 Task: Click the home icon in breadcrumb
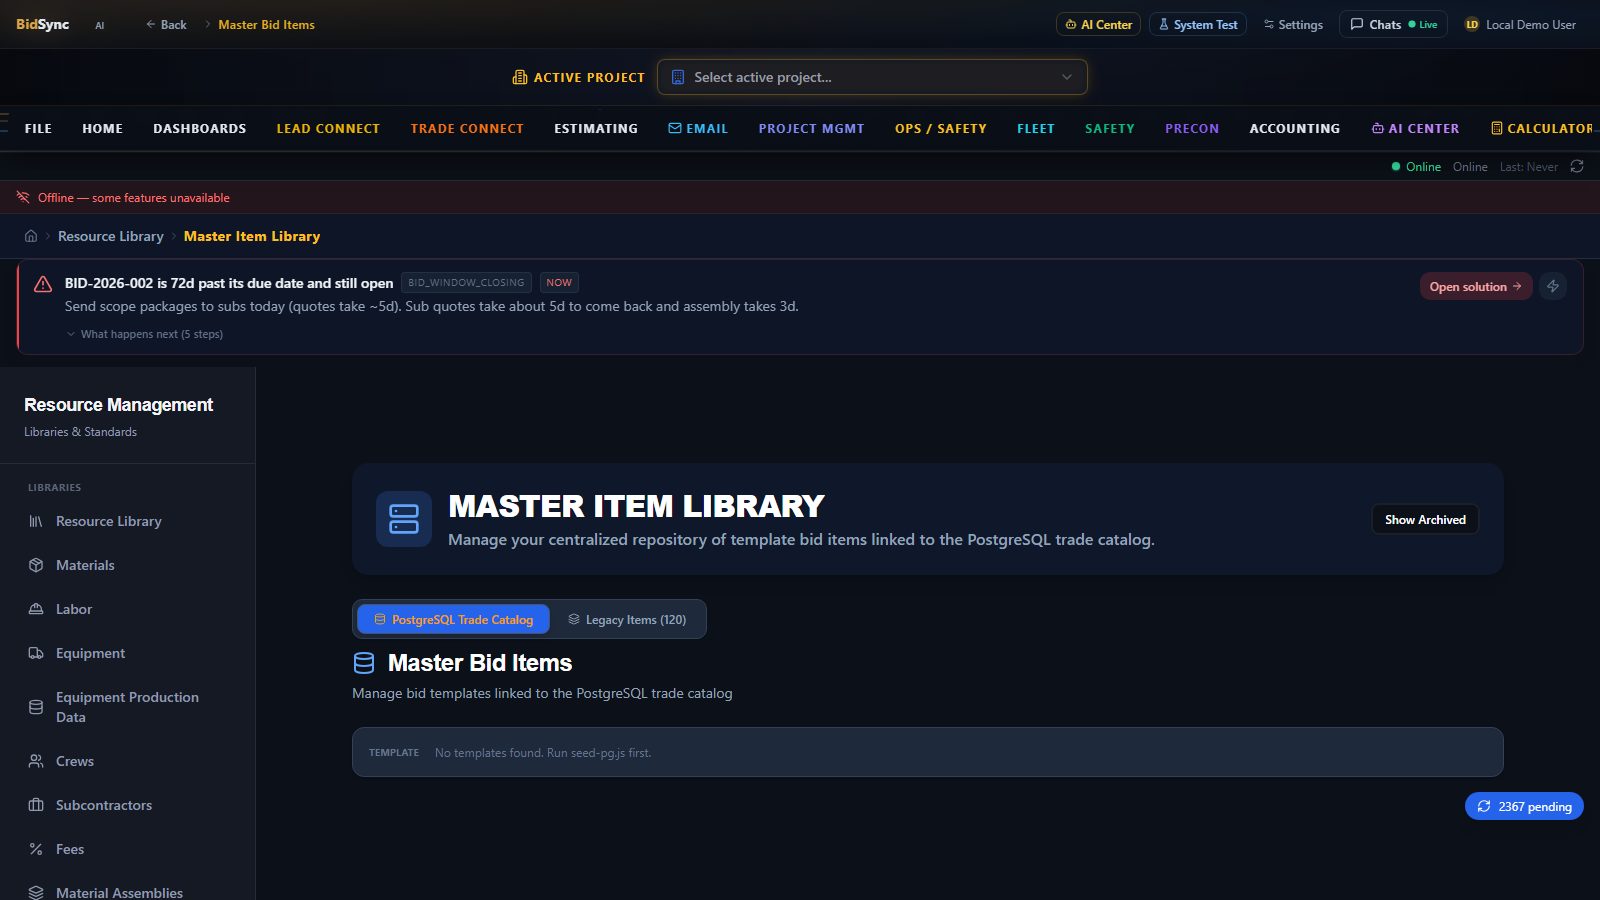point(31,236)
